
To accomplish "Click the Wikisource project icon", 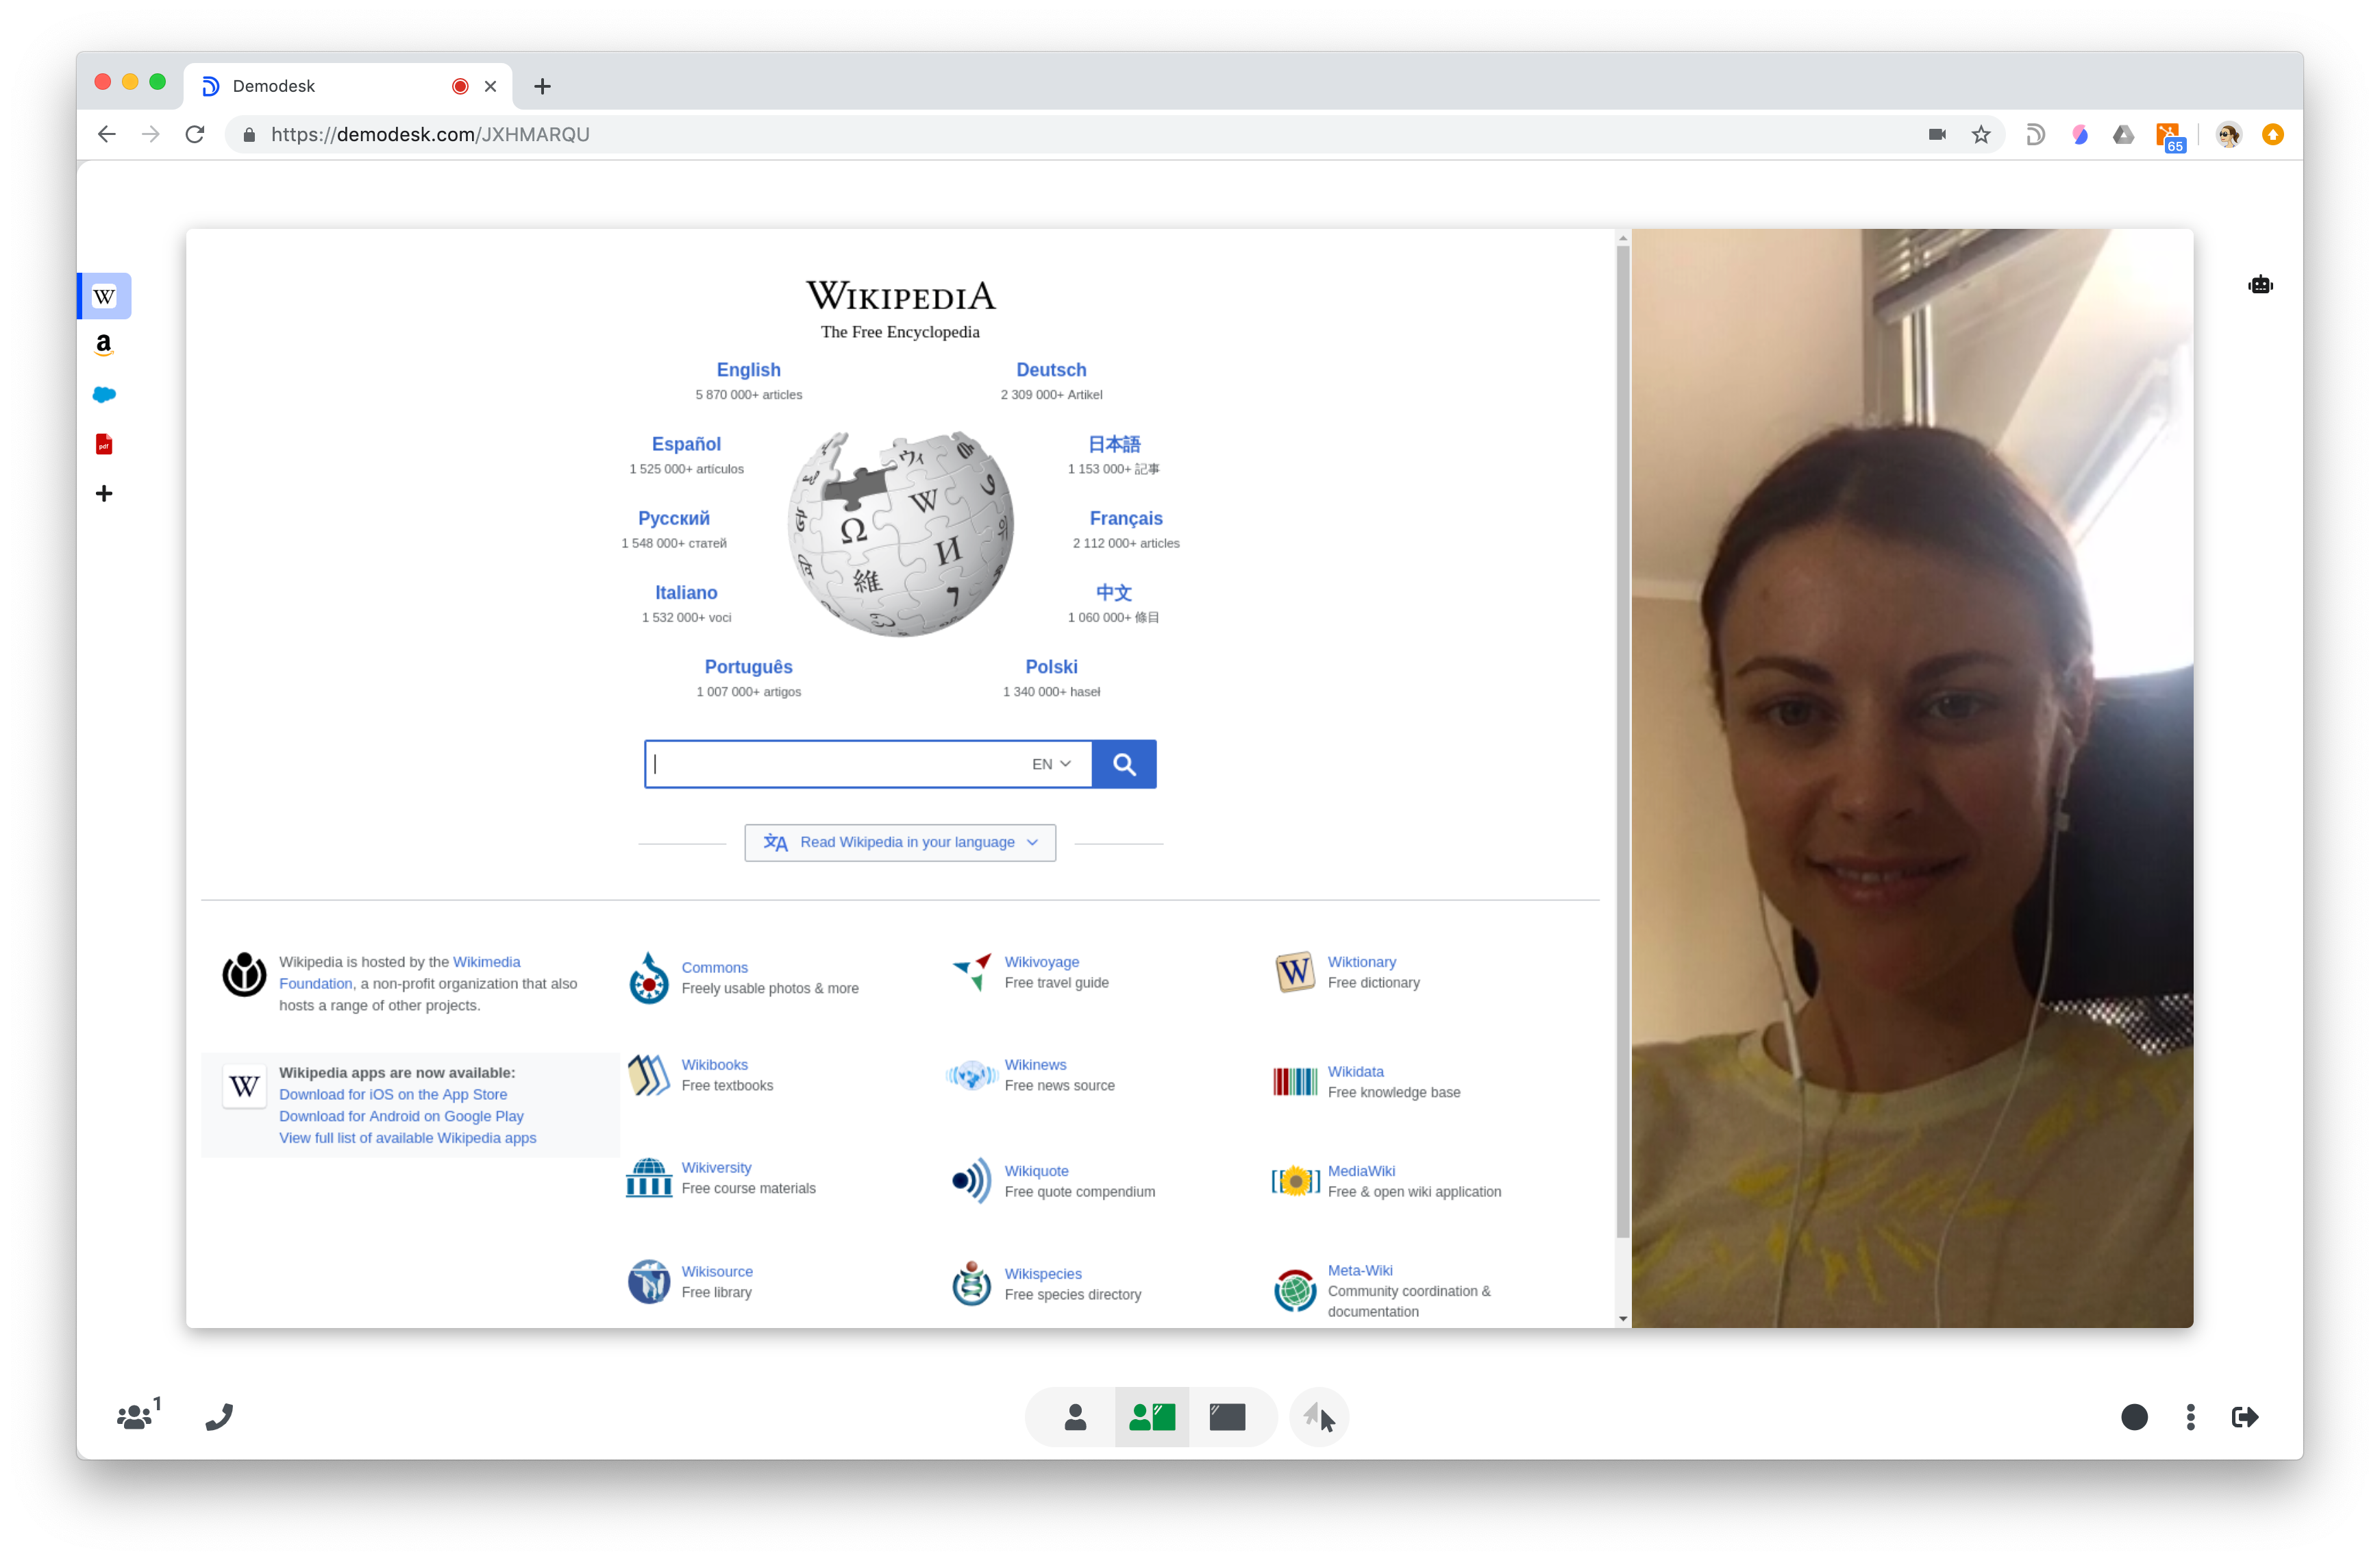I will pyautogui.click(x=649, y=1281).
